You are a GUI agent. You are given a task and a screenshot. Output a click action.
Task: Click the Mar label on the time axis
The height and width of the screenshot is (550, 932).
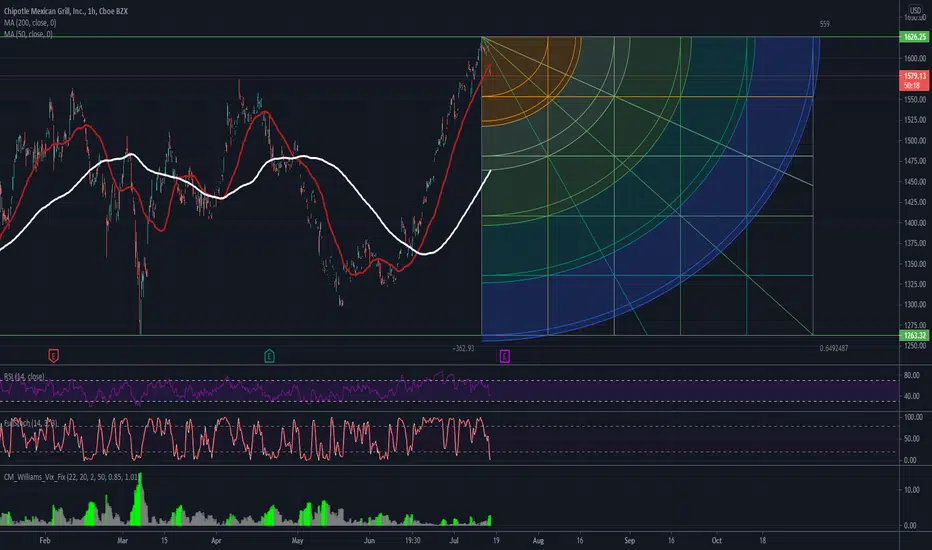(122, 540)
